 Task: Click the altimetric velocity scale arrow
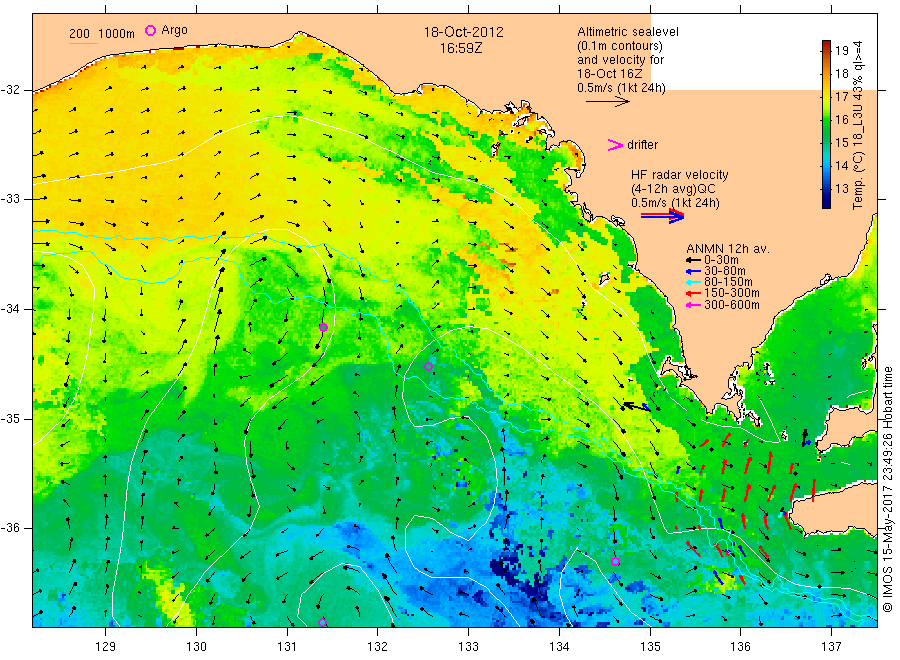click(x=608, y=102)
